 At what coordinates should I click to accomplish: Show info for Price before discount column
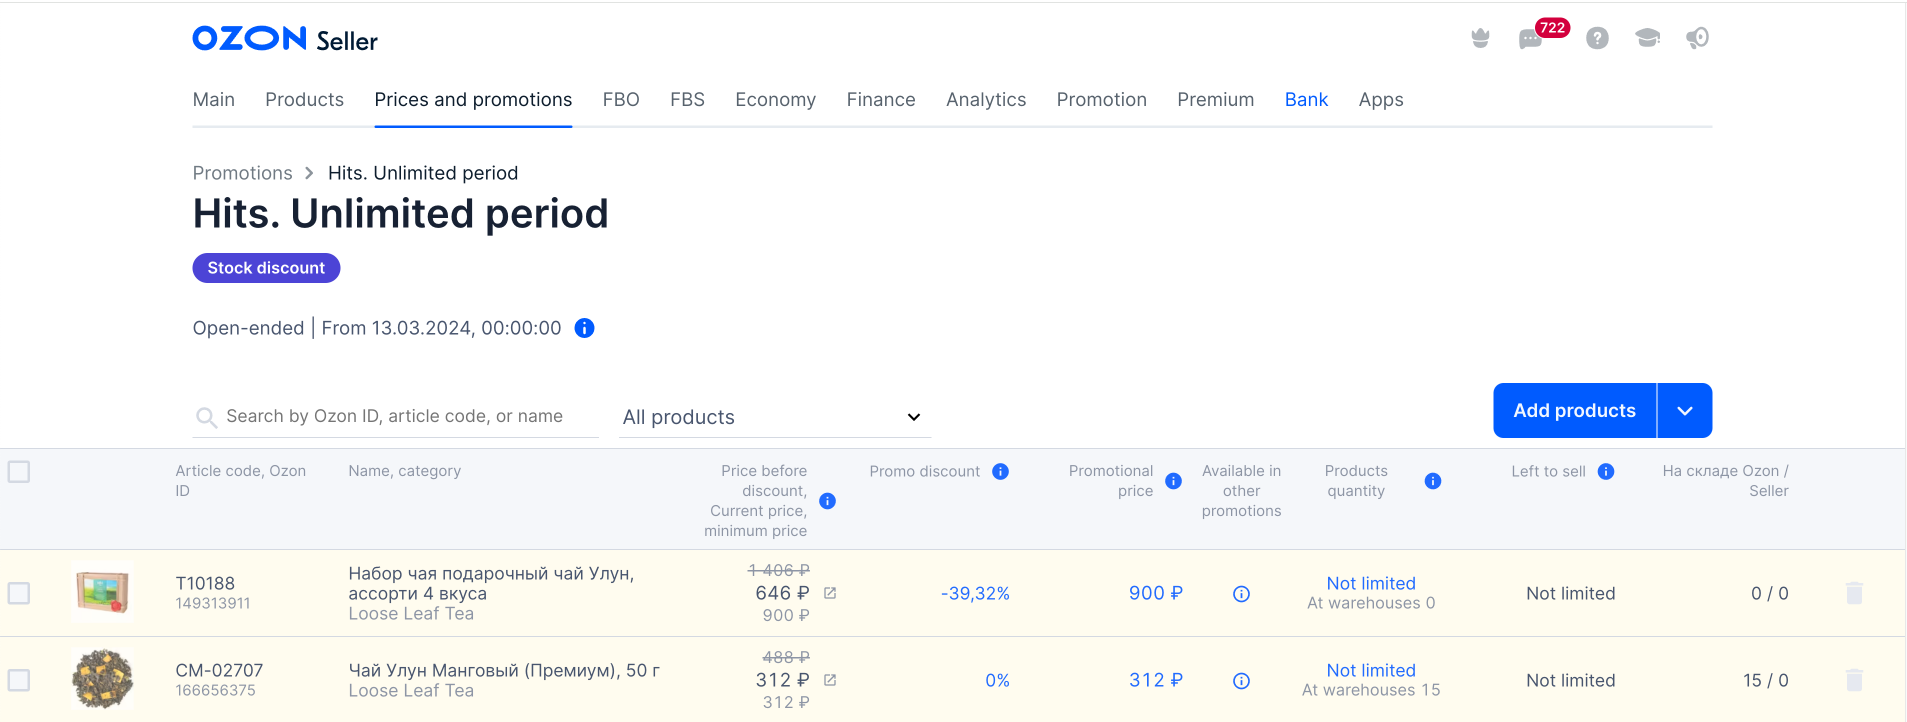[x=828, y=501]
